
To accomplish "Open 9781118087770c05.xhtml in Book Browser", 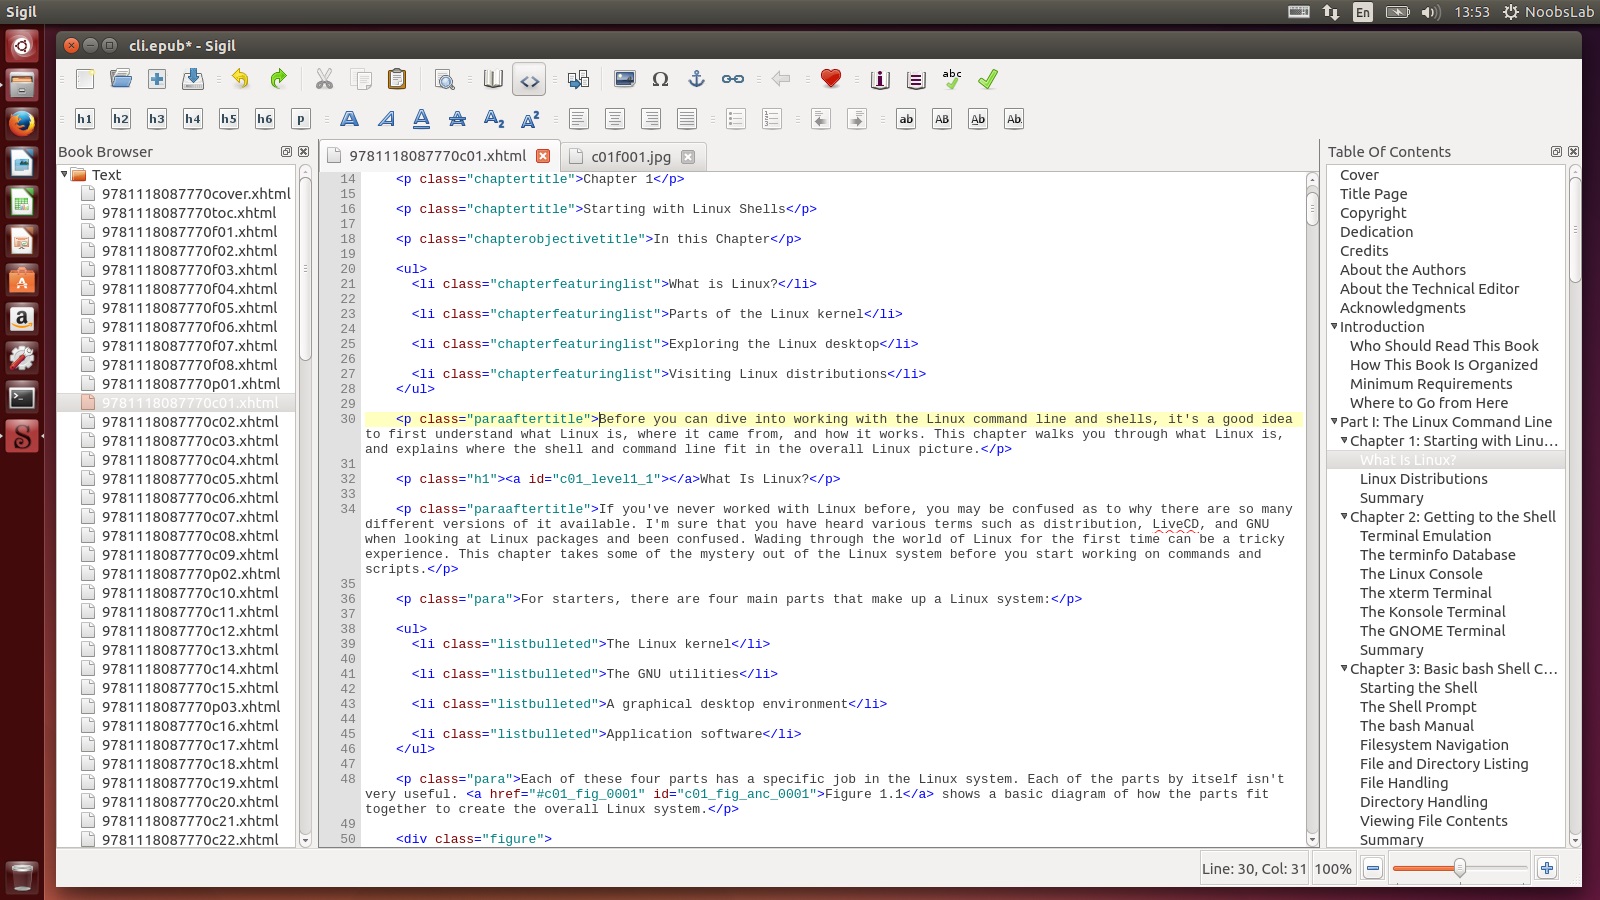I will [x=190, y=479].
